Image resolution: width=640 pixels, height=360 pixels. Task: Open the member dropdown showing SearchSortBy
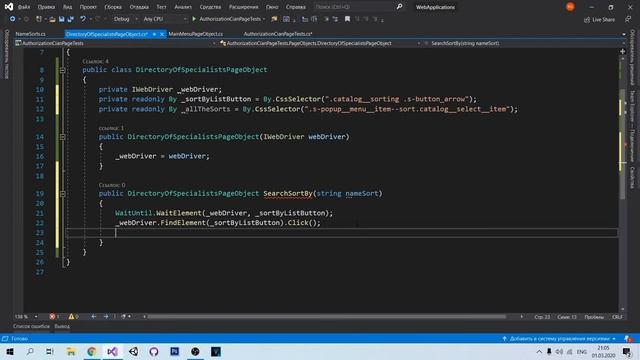[524, 43]
